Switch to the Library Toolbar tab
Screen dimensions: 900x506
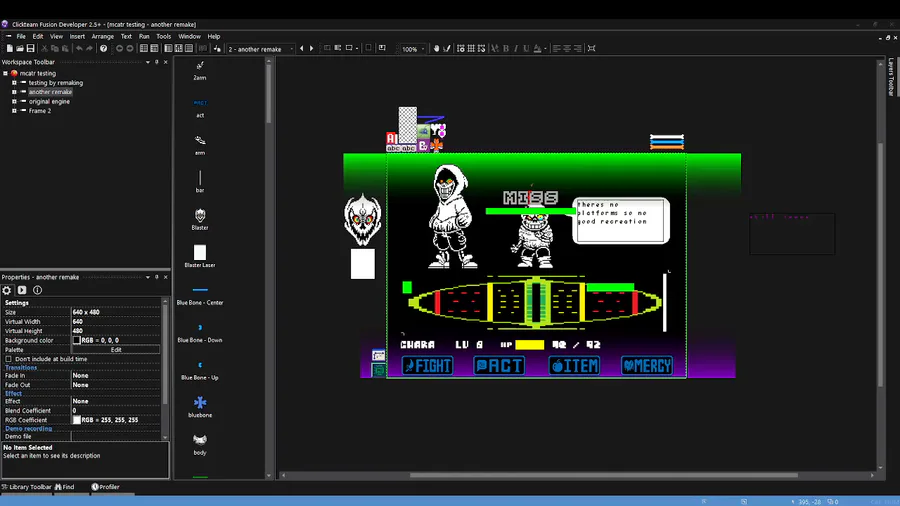coord(26,487)
